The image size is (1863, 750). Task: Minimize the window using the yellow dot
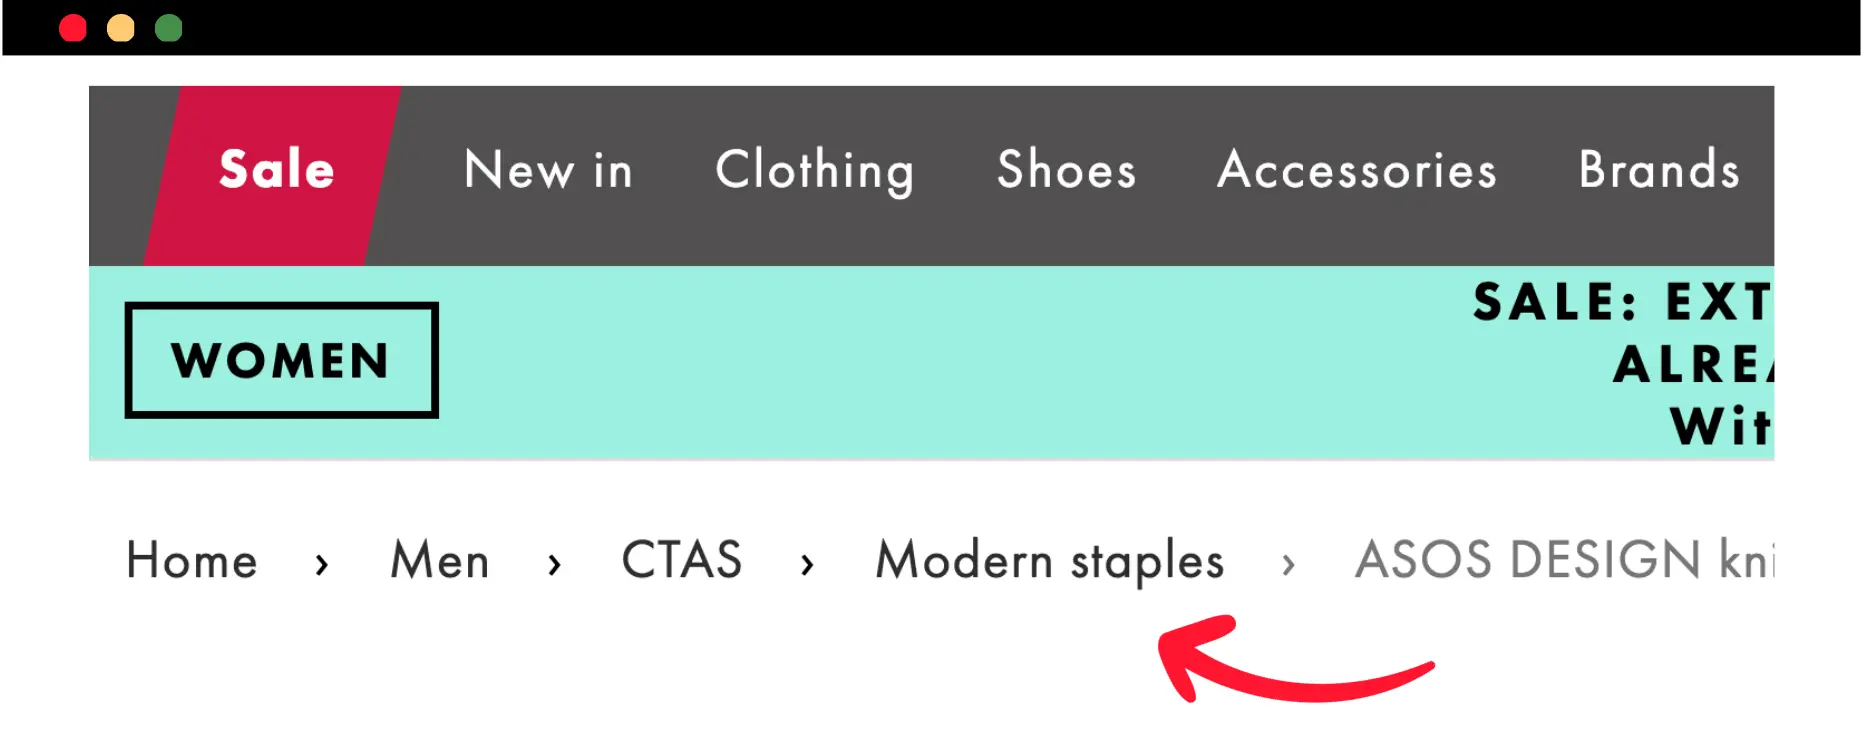tap(121, 28)
